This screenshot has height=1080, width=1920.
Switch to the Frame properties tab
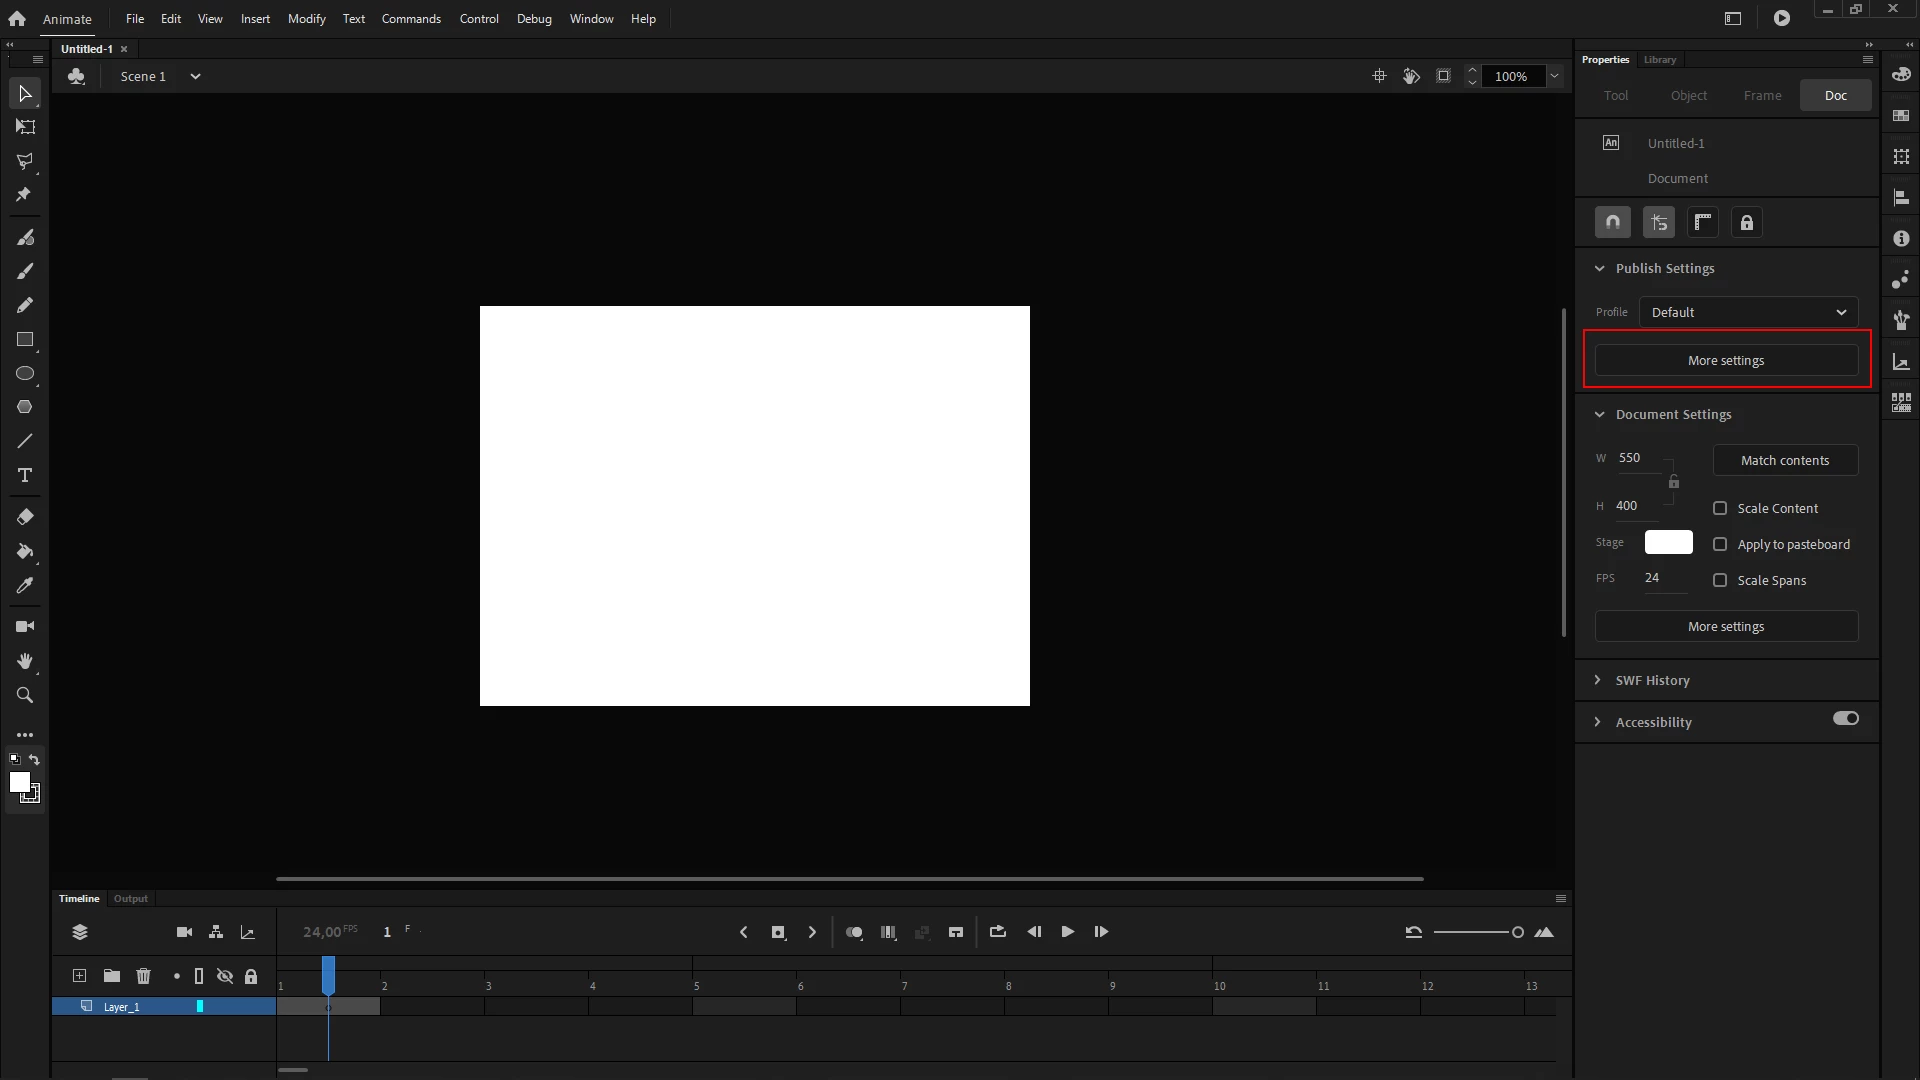[x=1762, y=95]
